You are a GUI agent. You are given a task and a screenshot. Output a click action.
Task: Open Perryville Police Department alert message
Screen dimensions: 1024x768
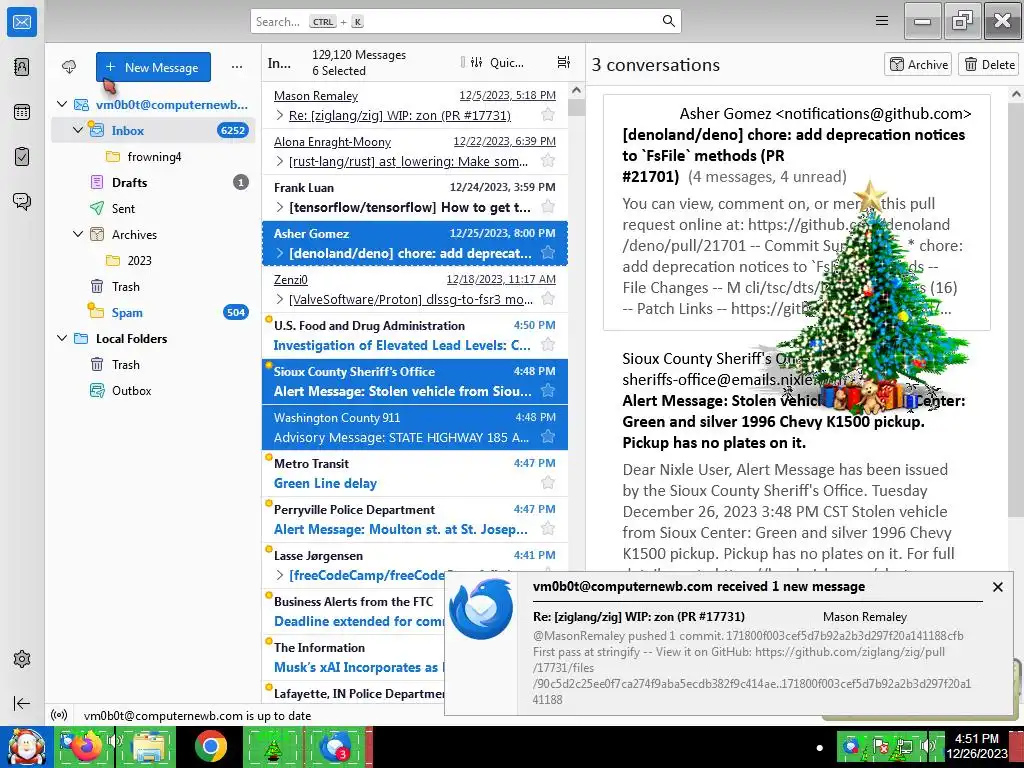tap(415, 520)
